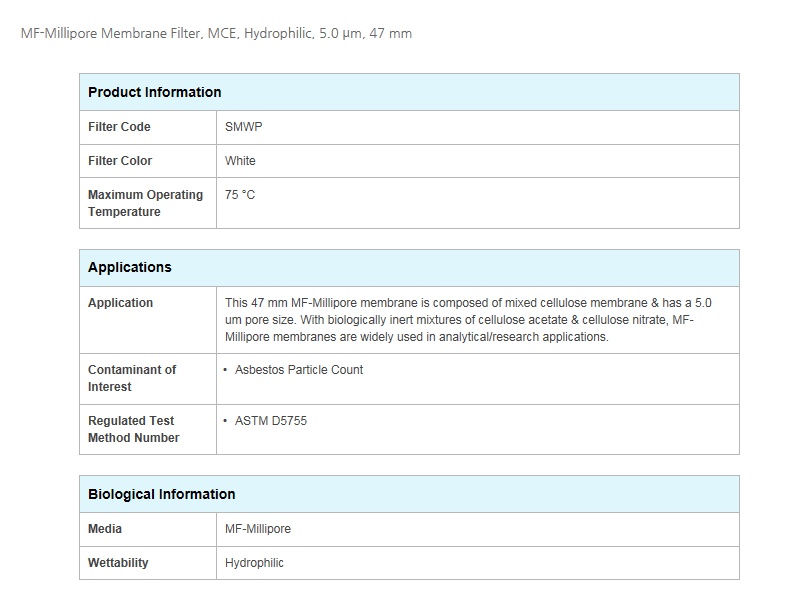Click the Filter Code label

(x=119, y=127)
